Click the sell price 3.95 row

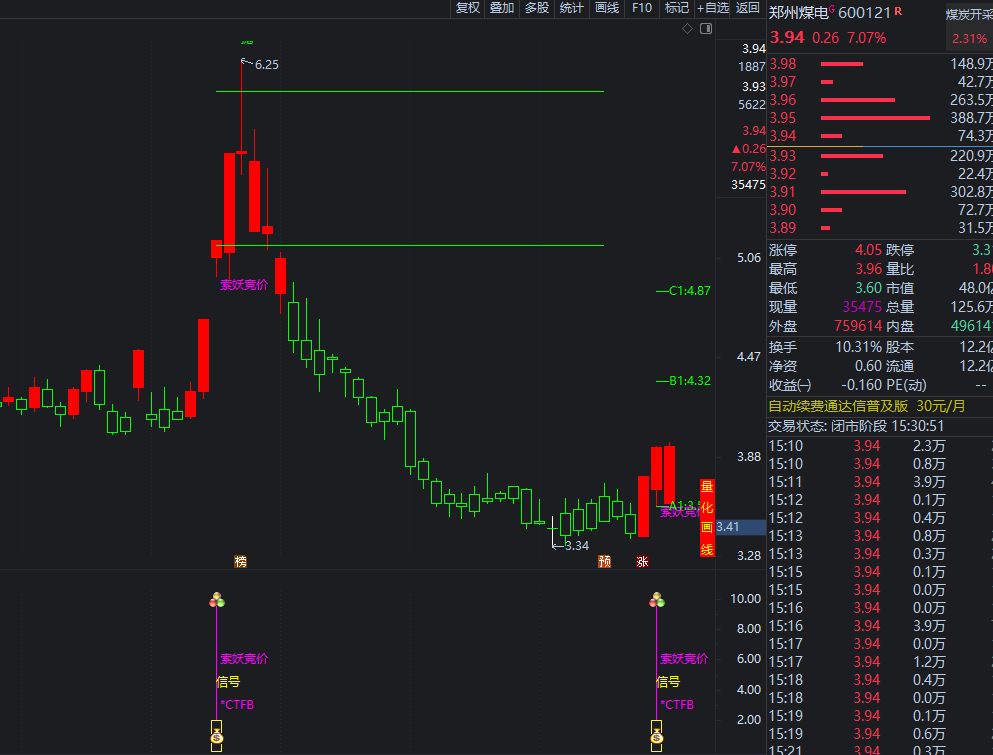coord(880,118)
